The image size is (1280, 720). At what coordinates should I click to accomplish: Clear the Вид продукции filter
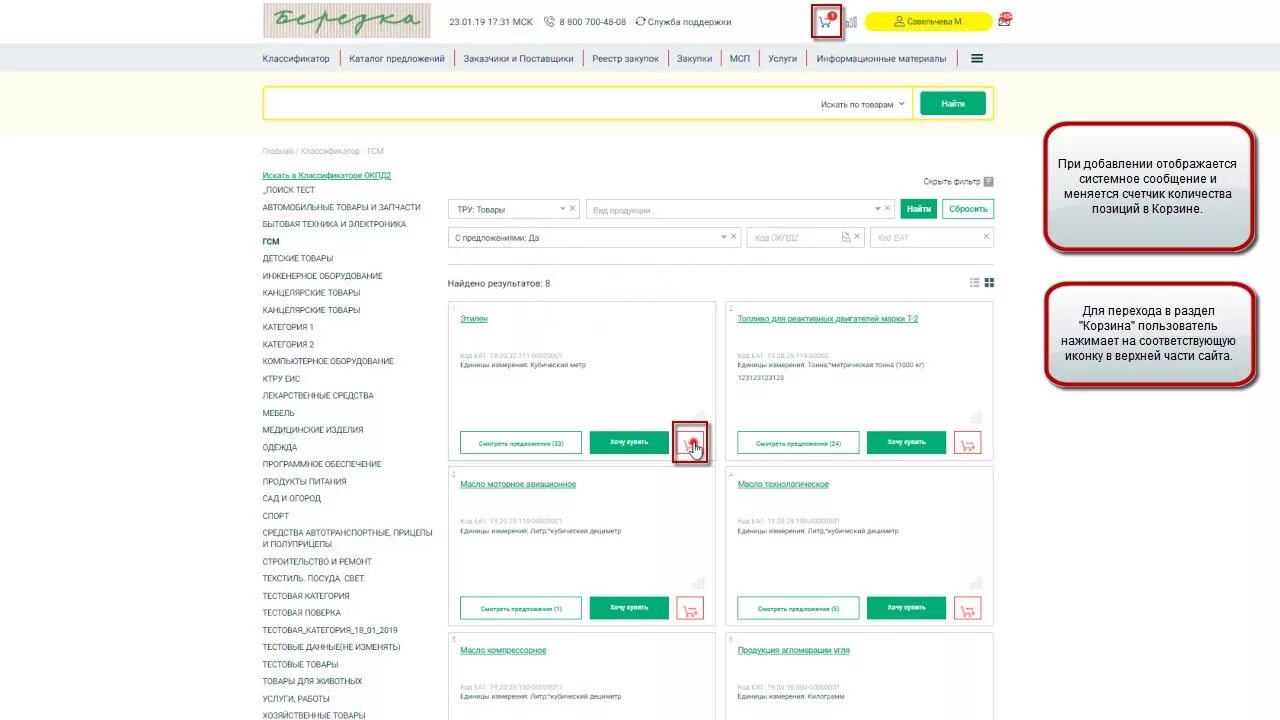click(x=888, y=208)
